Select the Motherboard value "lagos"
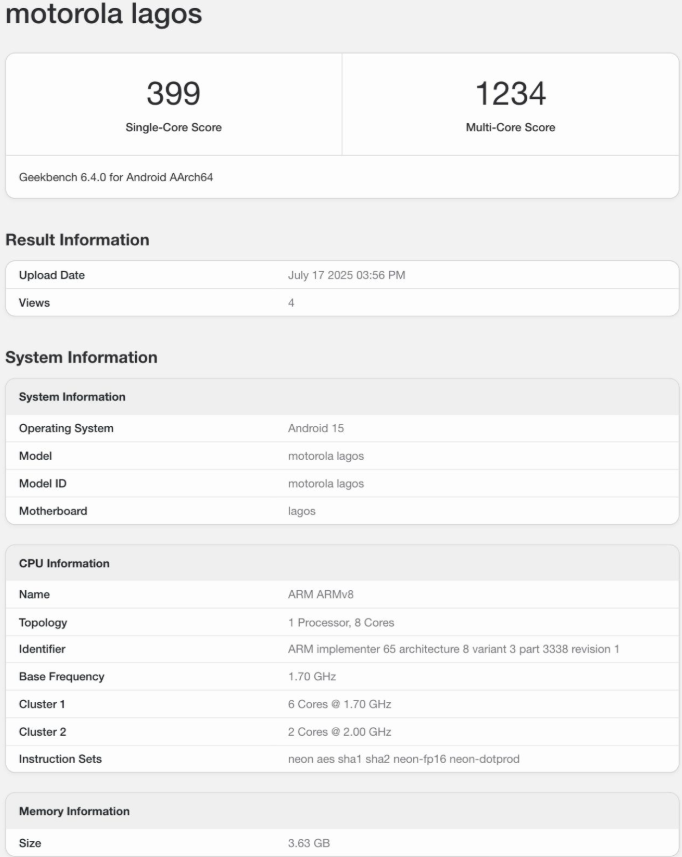 point(302,511)
